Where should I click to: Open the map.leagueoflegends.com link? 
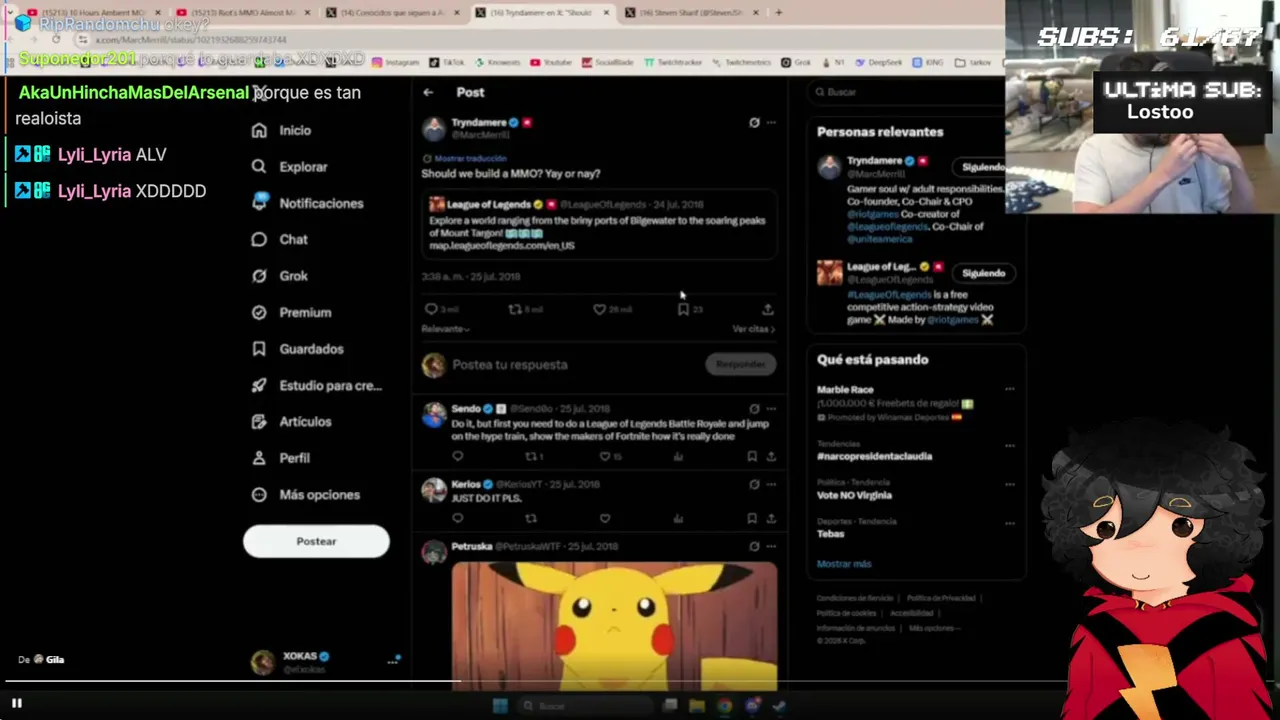[502, 245]
